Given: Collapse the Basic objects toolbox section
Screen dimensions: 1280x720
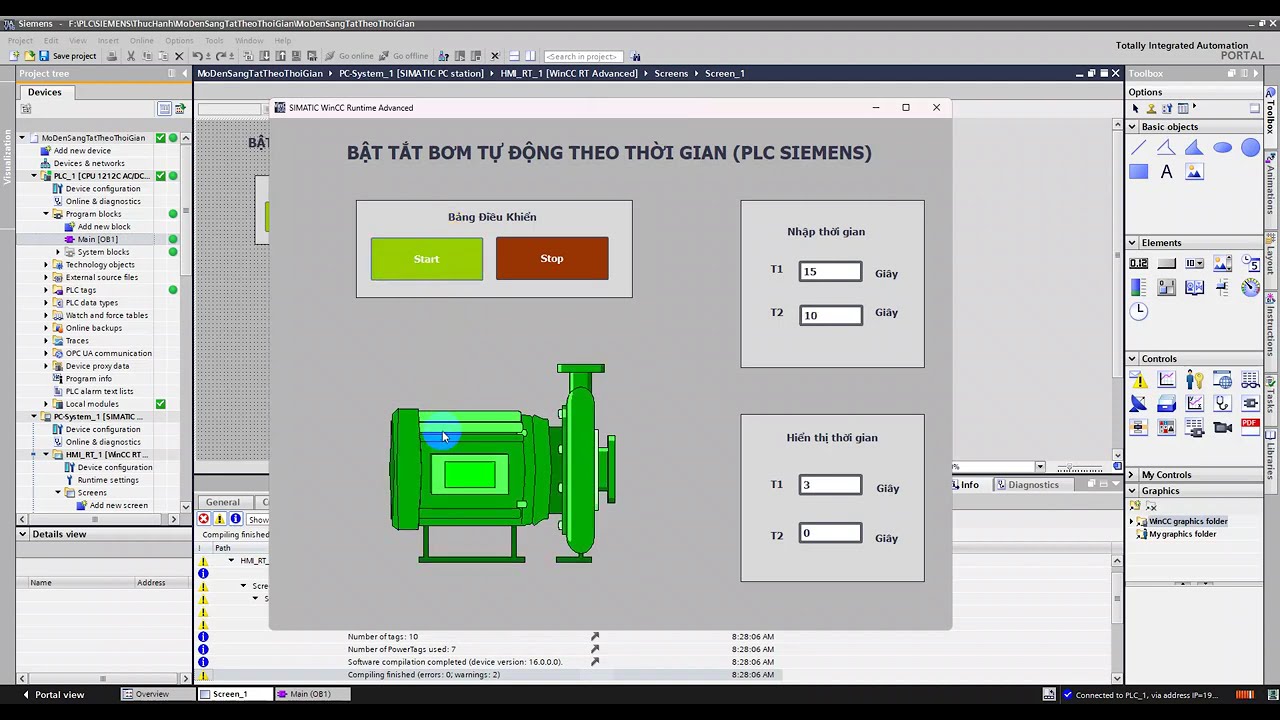Looking at the screenshot, I should (1132, 127).
